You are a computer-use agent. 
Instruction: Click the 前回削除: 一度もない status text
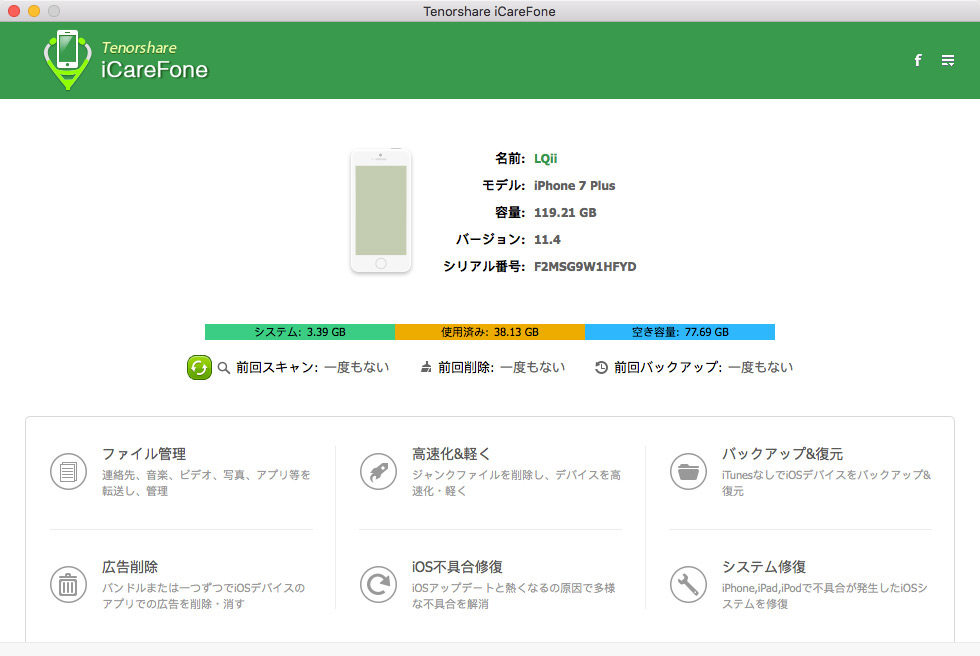(501, 367)
